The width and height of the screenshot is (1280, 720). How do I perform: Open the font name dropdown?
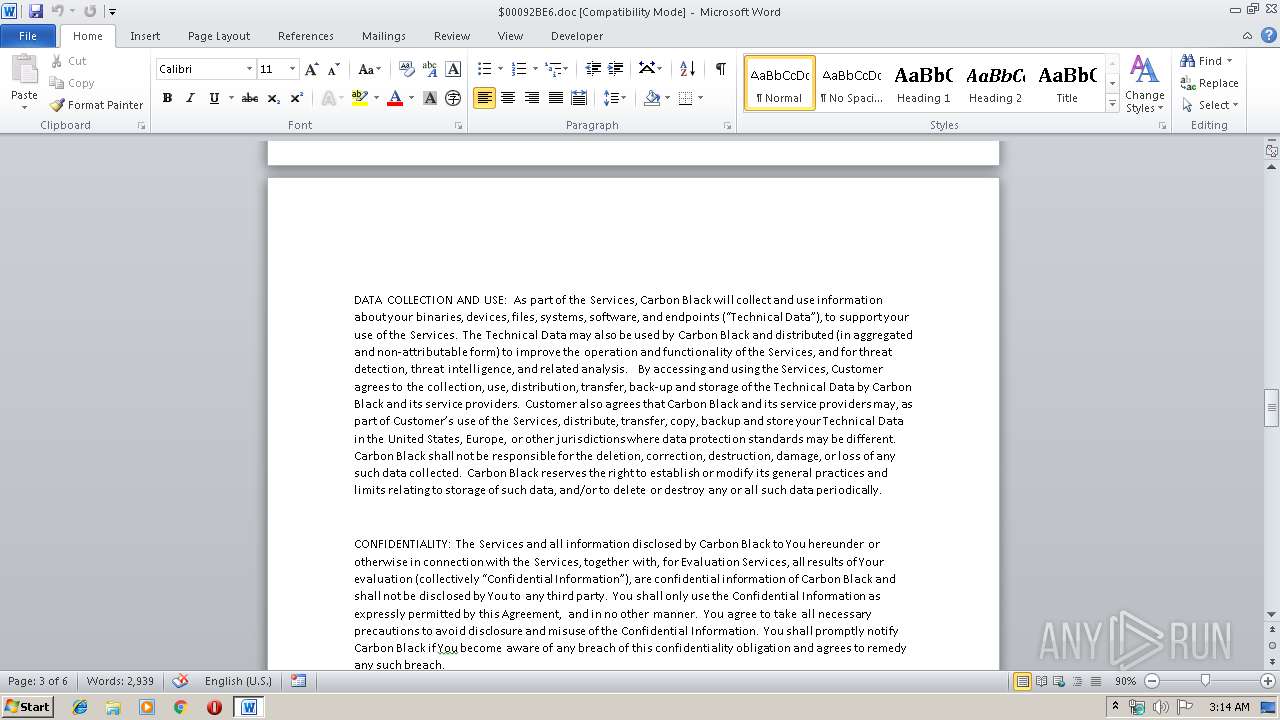(x=249, y=69)
